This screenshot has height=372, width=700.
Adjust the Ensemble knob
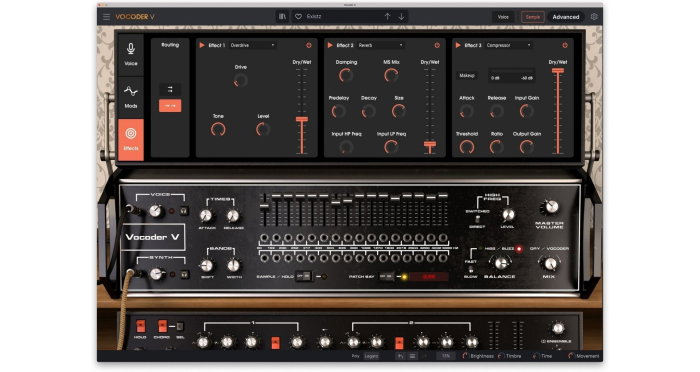tap(558, 329)
